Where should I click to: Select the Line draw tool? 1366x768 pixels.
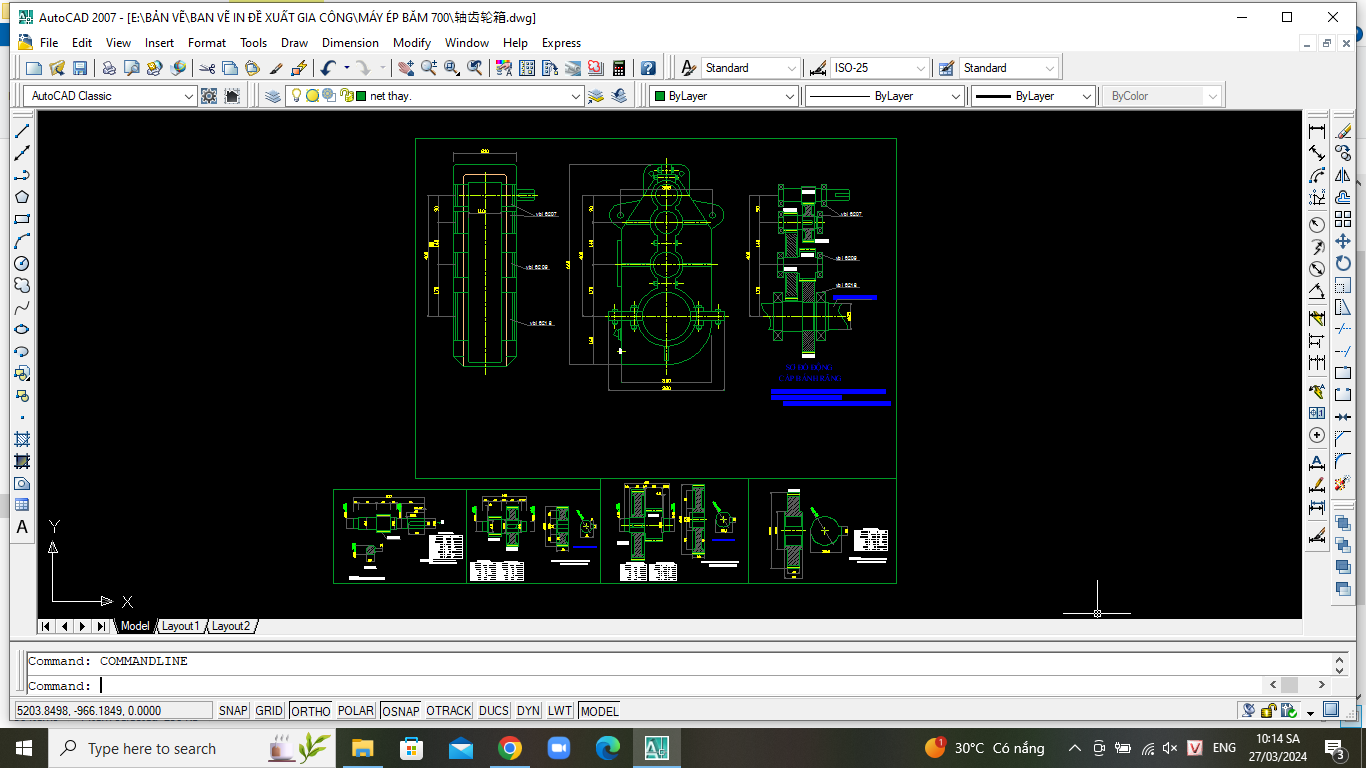pyautogui.click(x=21, y=131)
